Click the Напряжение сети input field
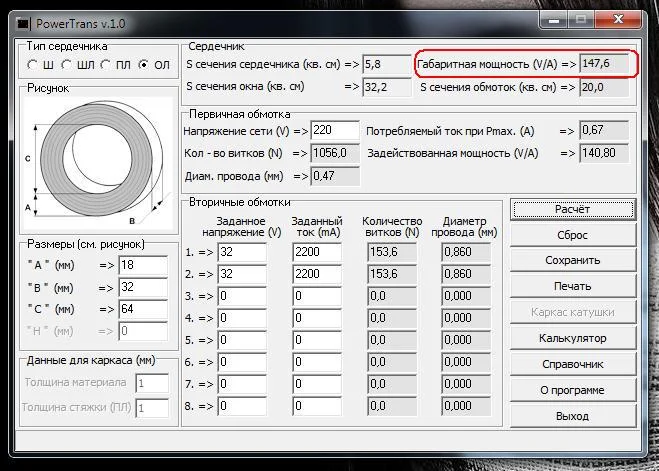The height and width of the screenshot is (471, 659). 335,131
